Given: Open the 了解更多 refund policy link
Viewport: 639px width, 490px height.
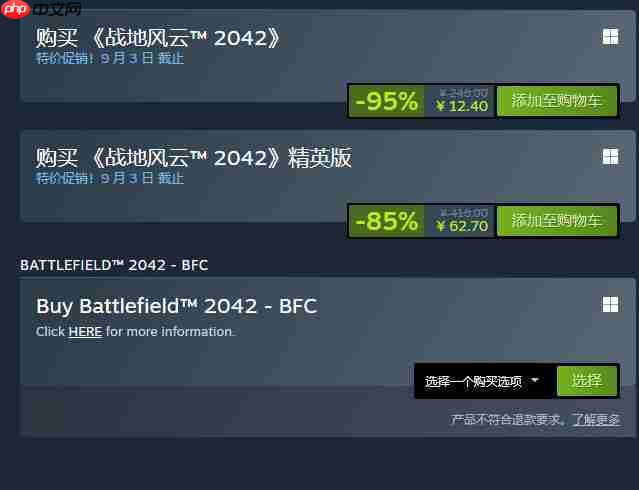Looking at the screenshot, I should point(596,419).
